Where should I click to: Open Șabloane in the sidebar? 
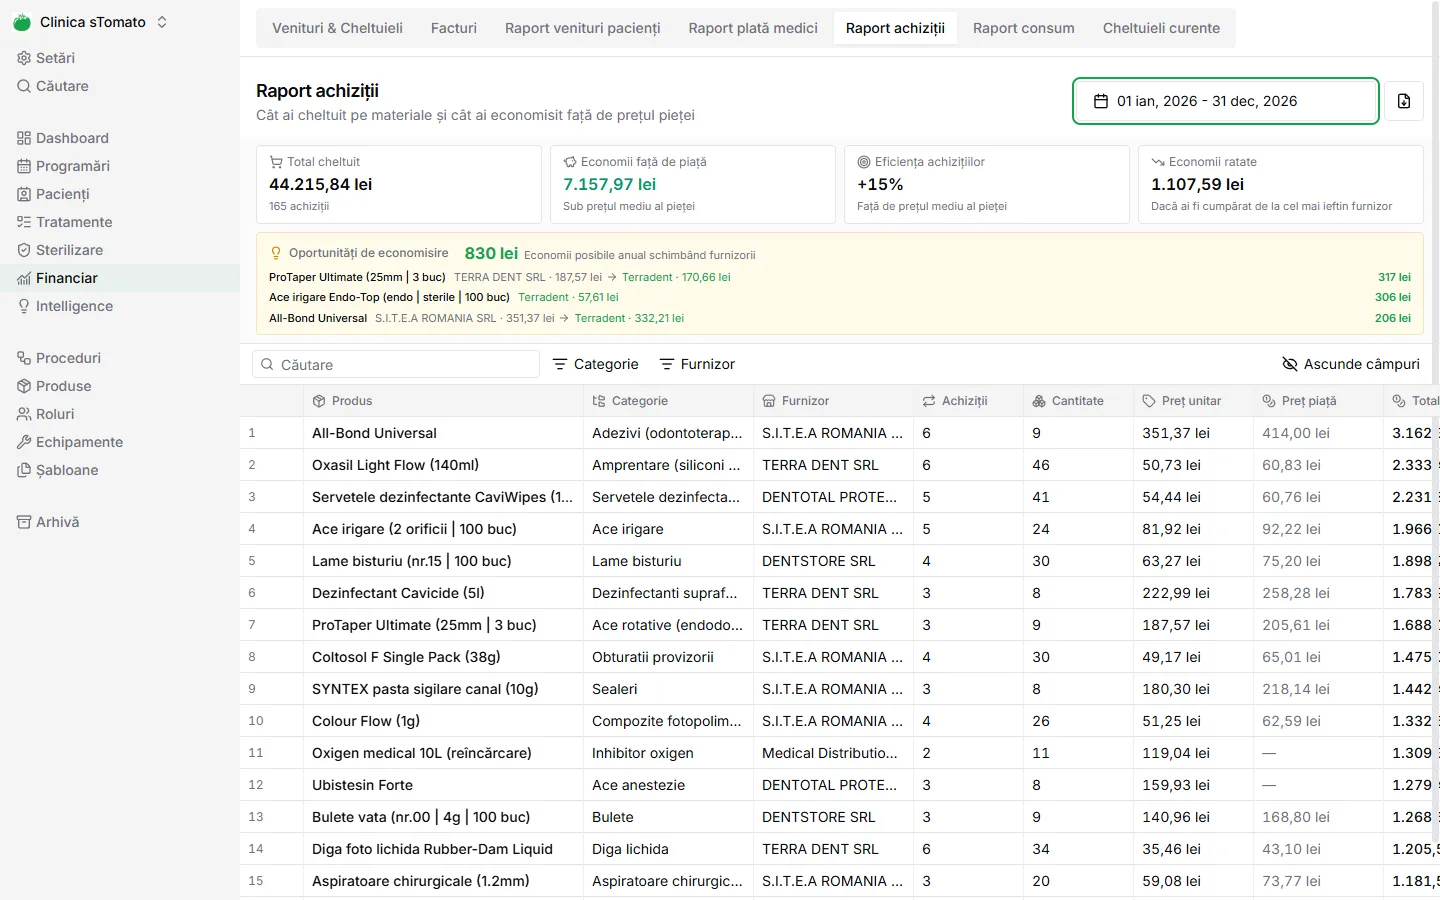[58, 470]
